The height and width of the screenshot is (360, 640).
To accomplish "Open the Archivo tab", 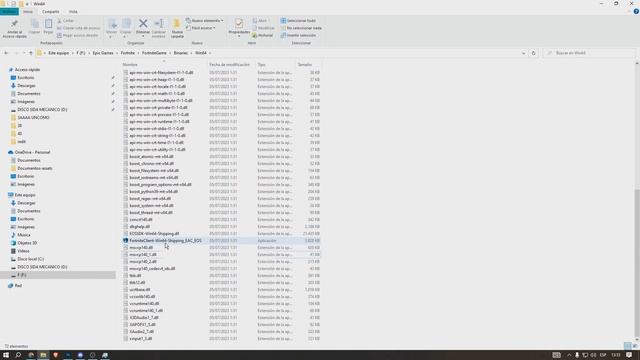I will click(9, 11).
